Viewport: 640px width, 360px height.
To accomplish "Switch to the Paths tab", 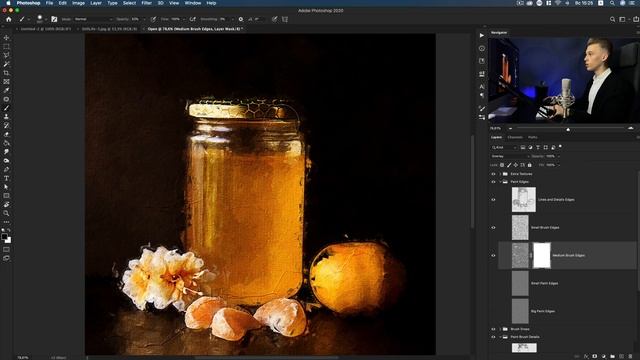I will (x=533, y=138).
